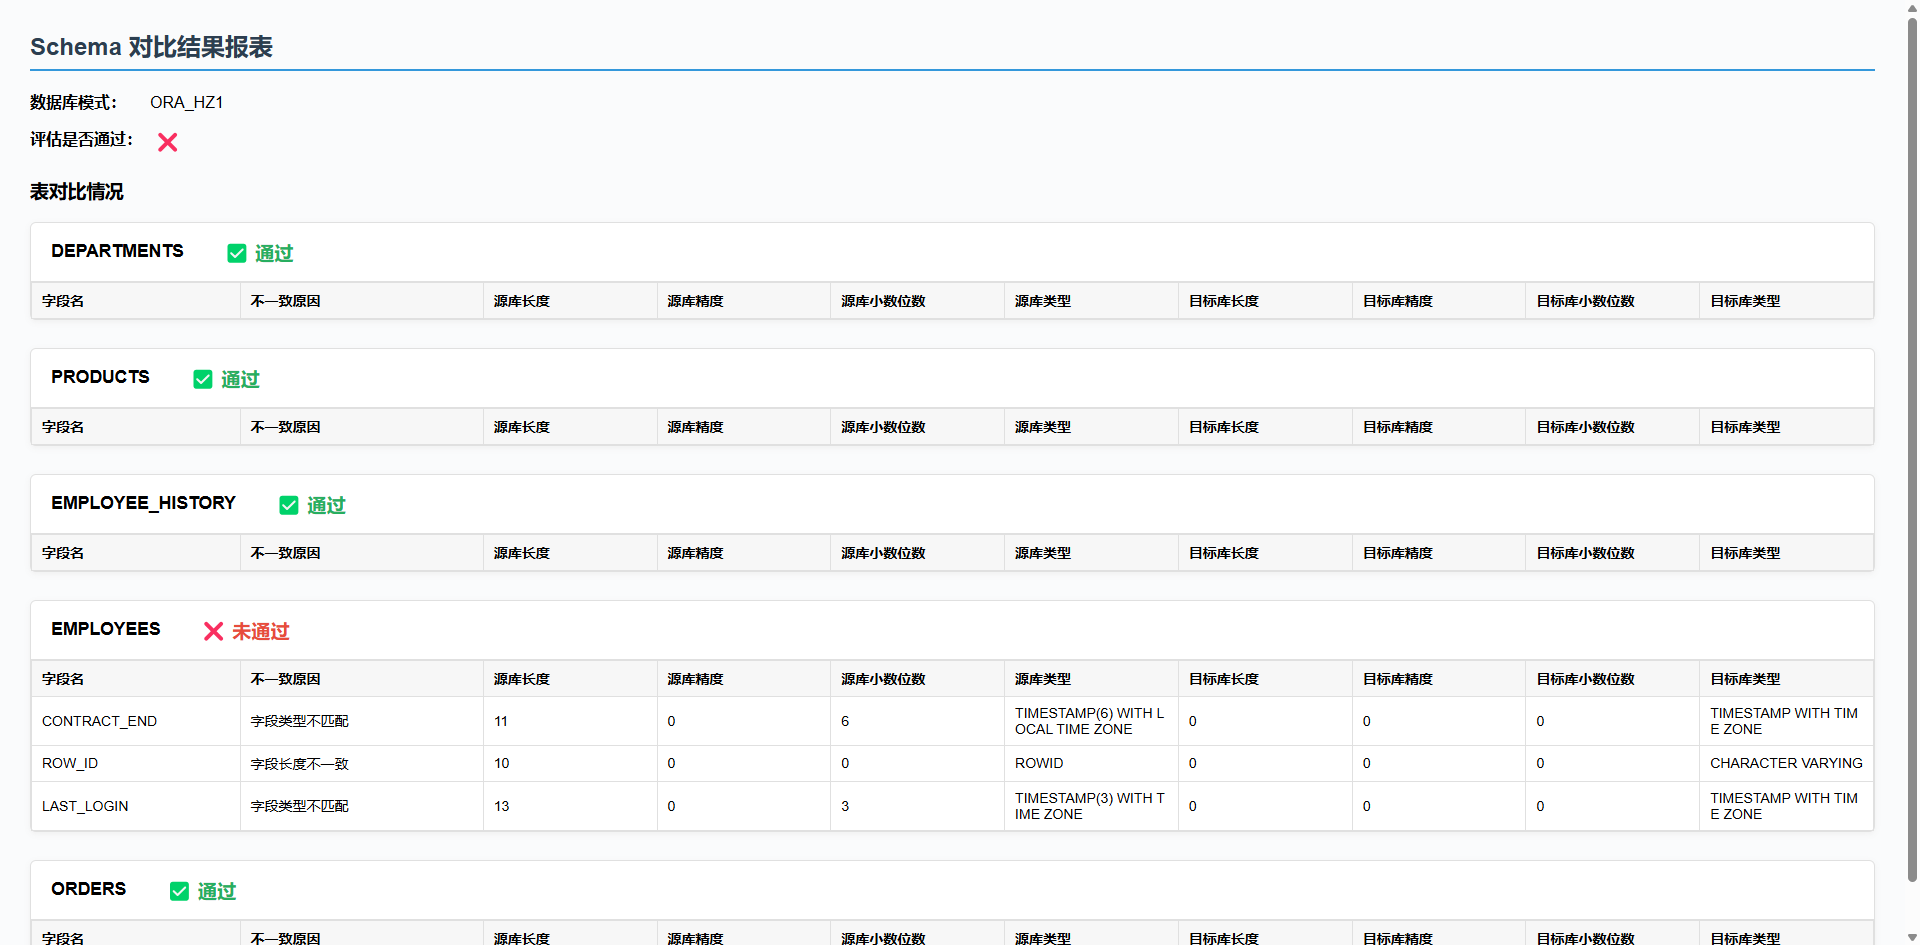Click the green check icon next to ORDERS

click(179, 891)
